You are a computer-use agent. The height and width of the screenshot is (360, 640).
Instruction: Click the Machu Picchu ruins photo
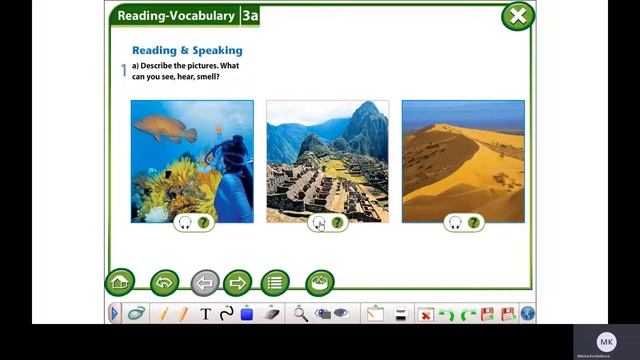(x=327, y=161)
